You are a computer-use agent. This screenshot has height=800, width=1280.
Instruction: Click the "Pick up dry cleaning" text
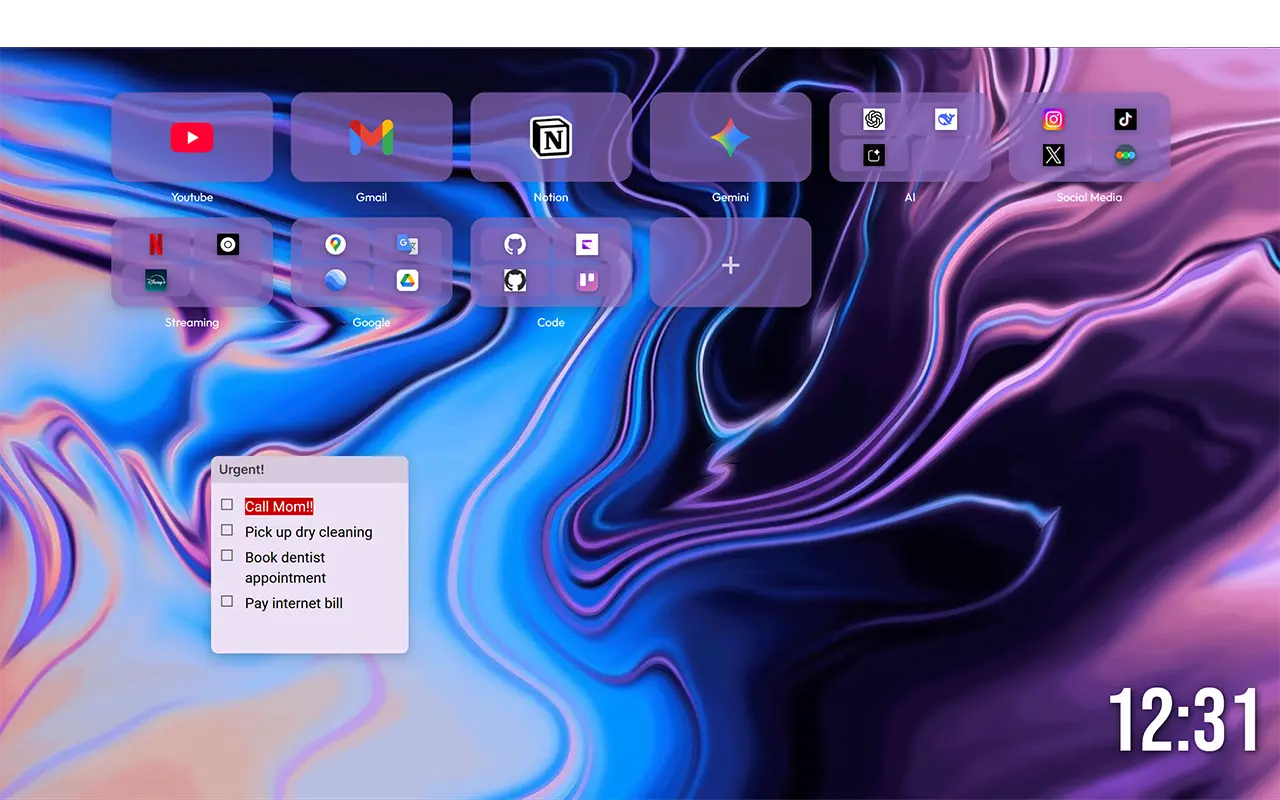coord(309,532)
